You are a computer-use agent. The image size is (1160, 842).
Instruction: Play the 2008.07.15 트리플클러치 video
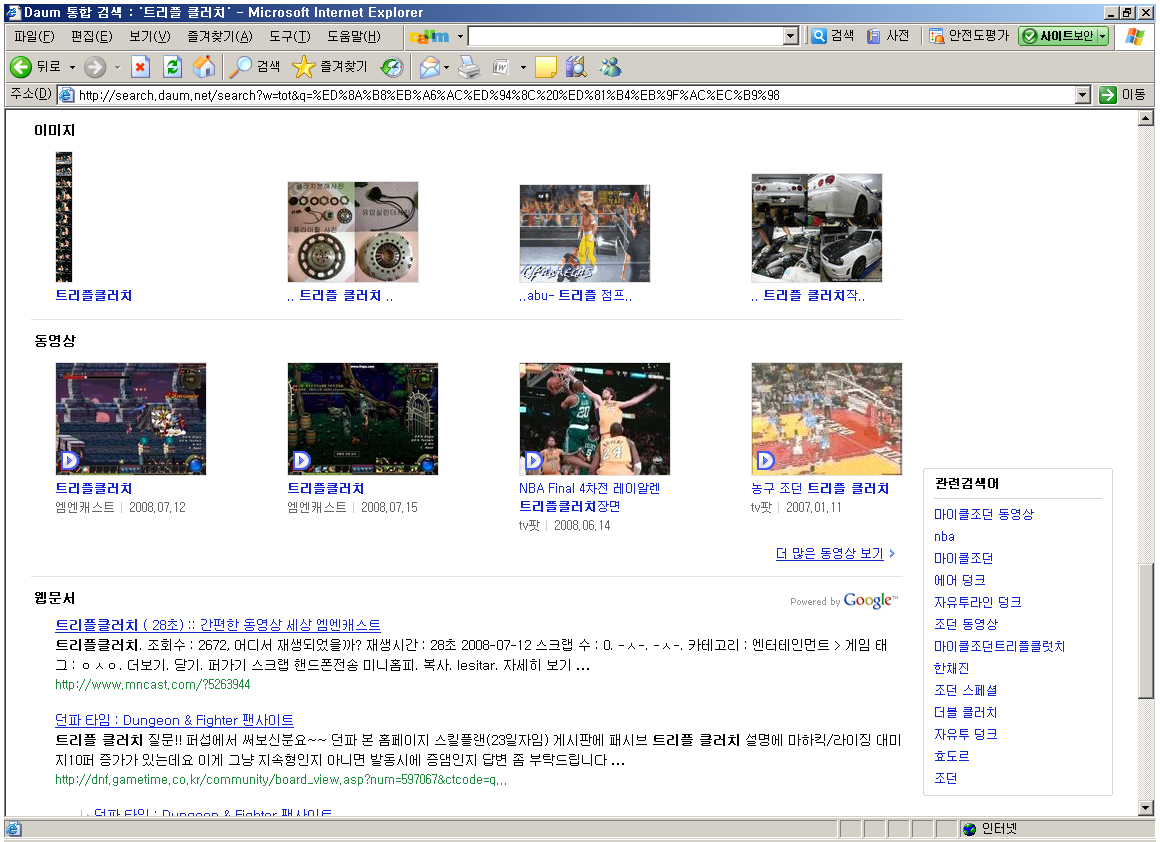click(362, 419)
